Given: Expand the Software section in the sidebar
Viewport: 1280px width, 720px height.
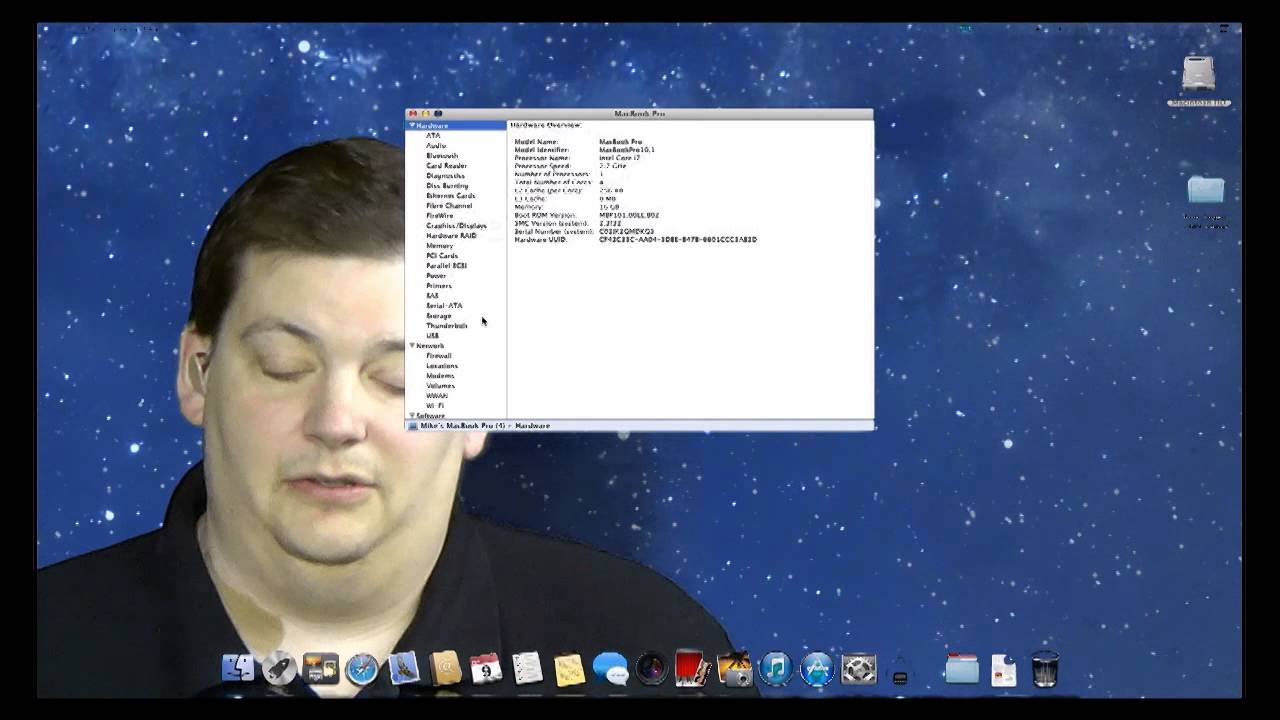Looking at the screenshot, I should click(412, 415).
